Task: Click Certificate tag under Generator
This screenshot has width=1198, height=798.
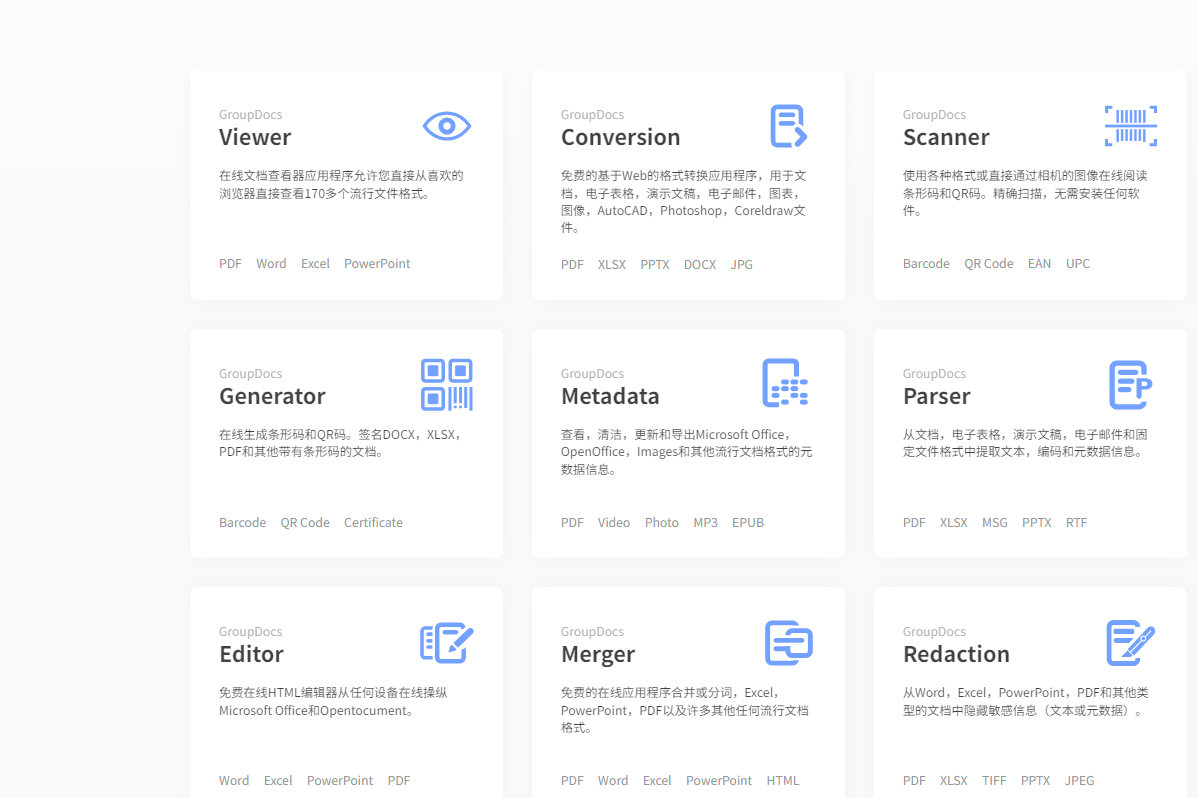Action: point(373,523)
